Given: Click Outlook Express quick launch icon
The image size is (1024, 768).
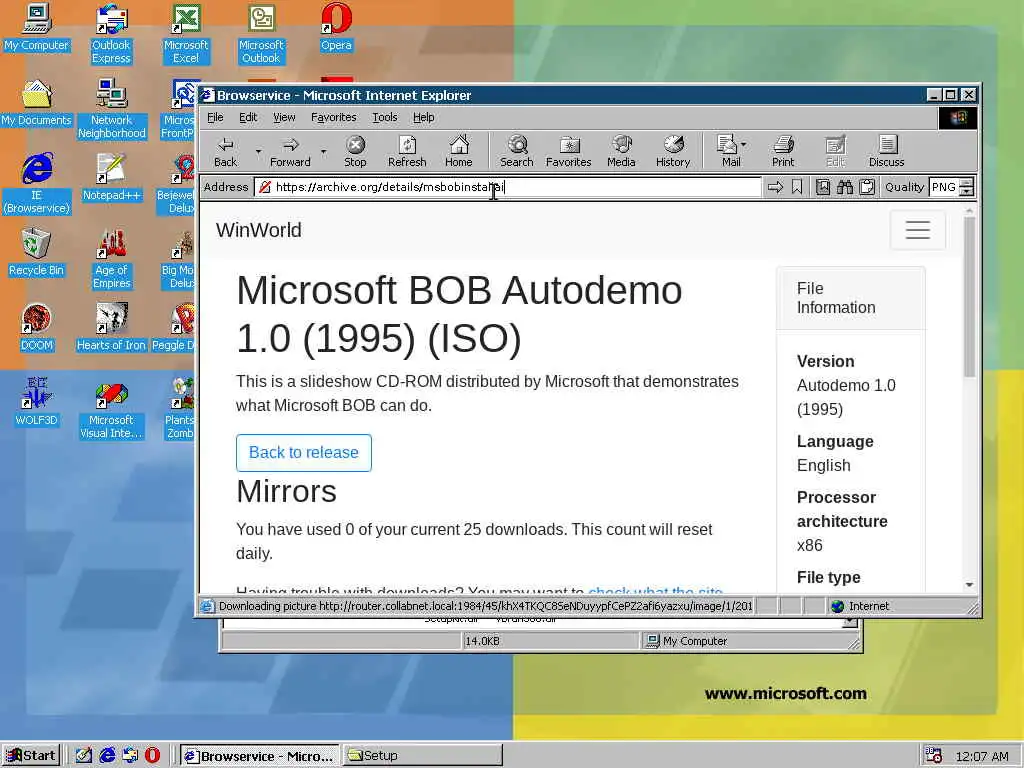Looking at the screenshot, I should (x=130, y=756).
